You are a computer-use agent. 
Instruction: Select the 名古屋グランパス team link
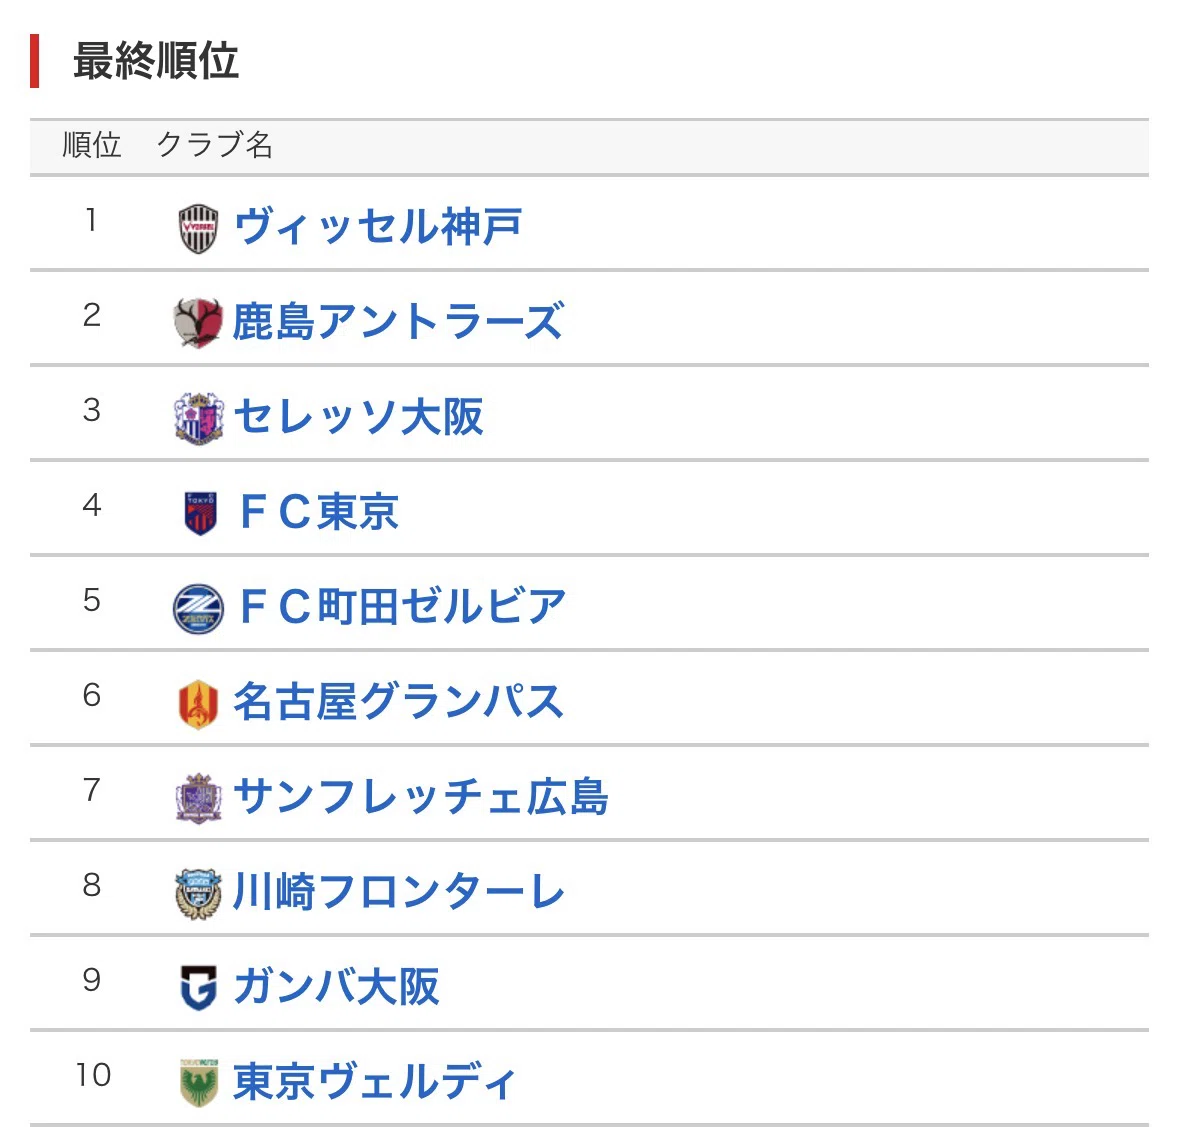[399, 701]
